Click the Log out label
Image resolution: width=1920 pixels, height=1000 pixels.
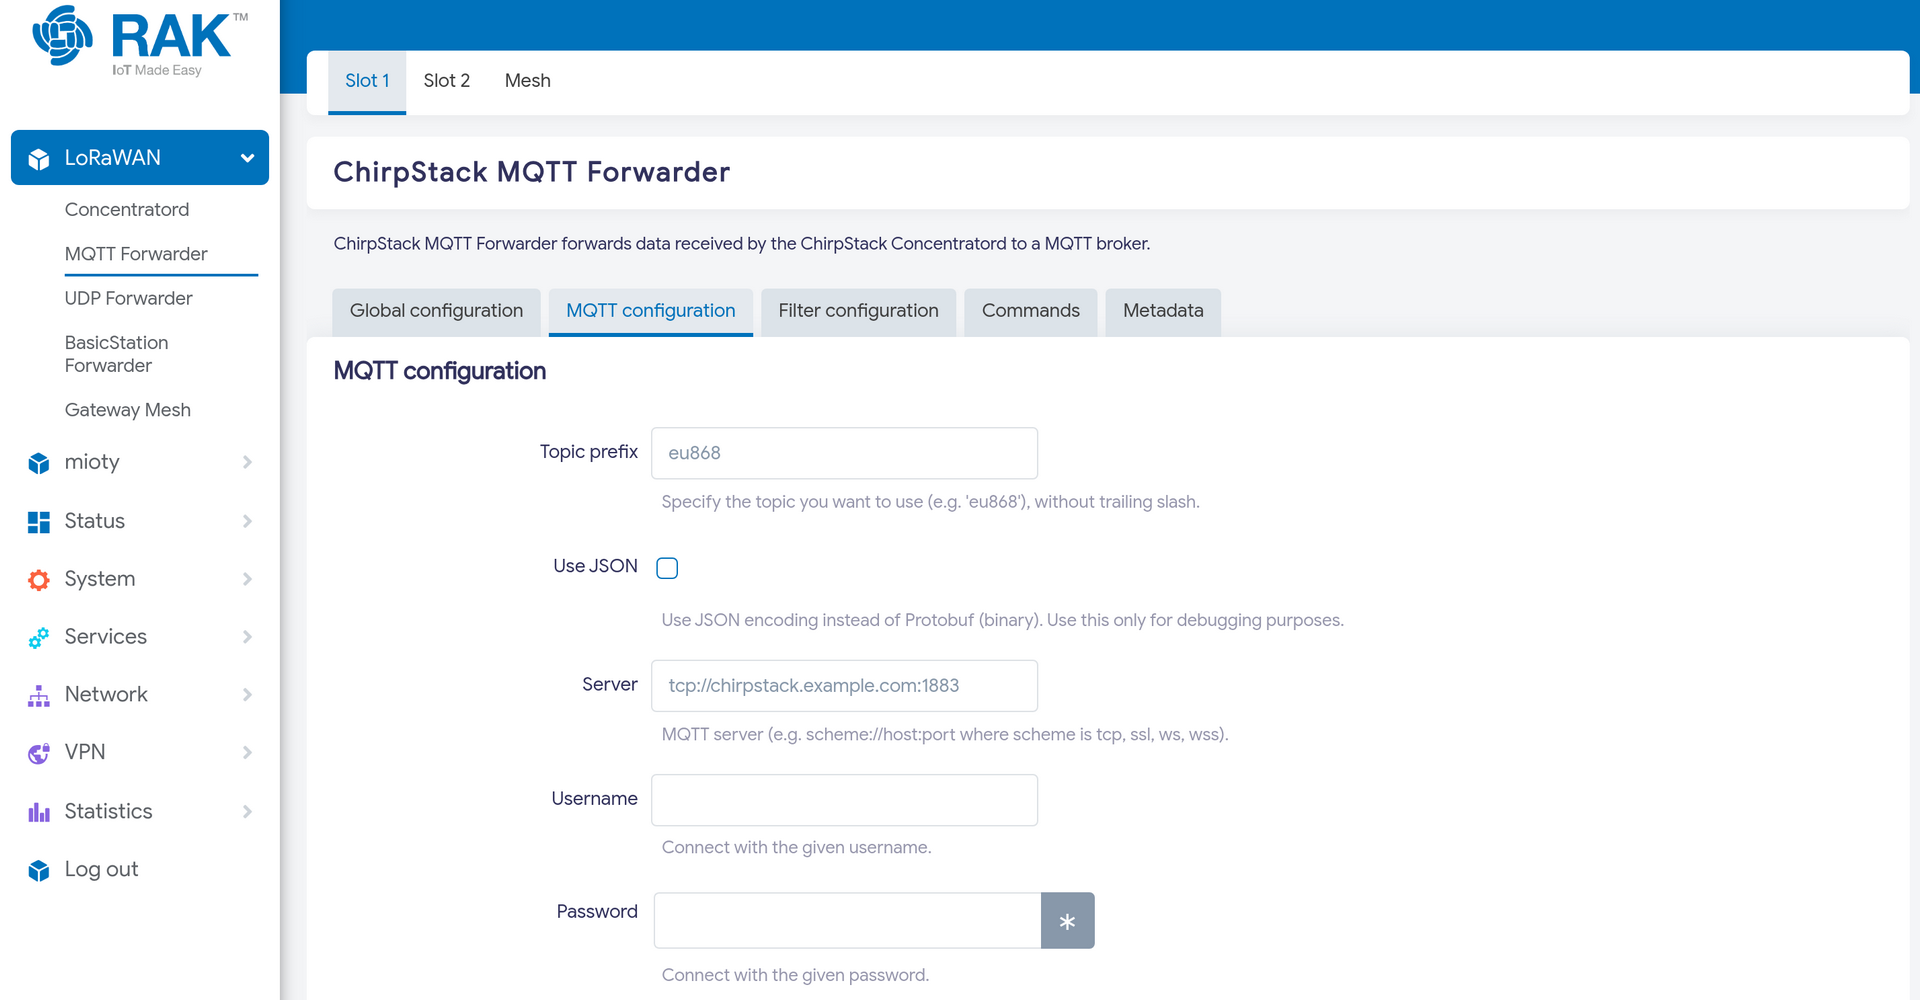point(101,870)
